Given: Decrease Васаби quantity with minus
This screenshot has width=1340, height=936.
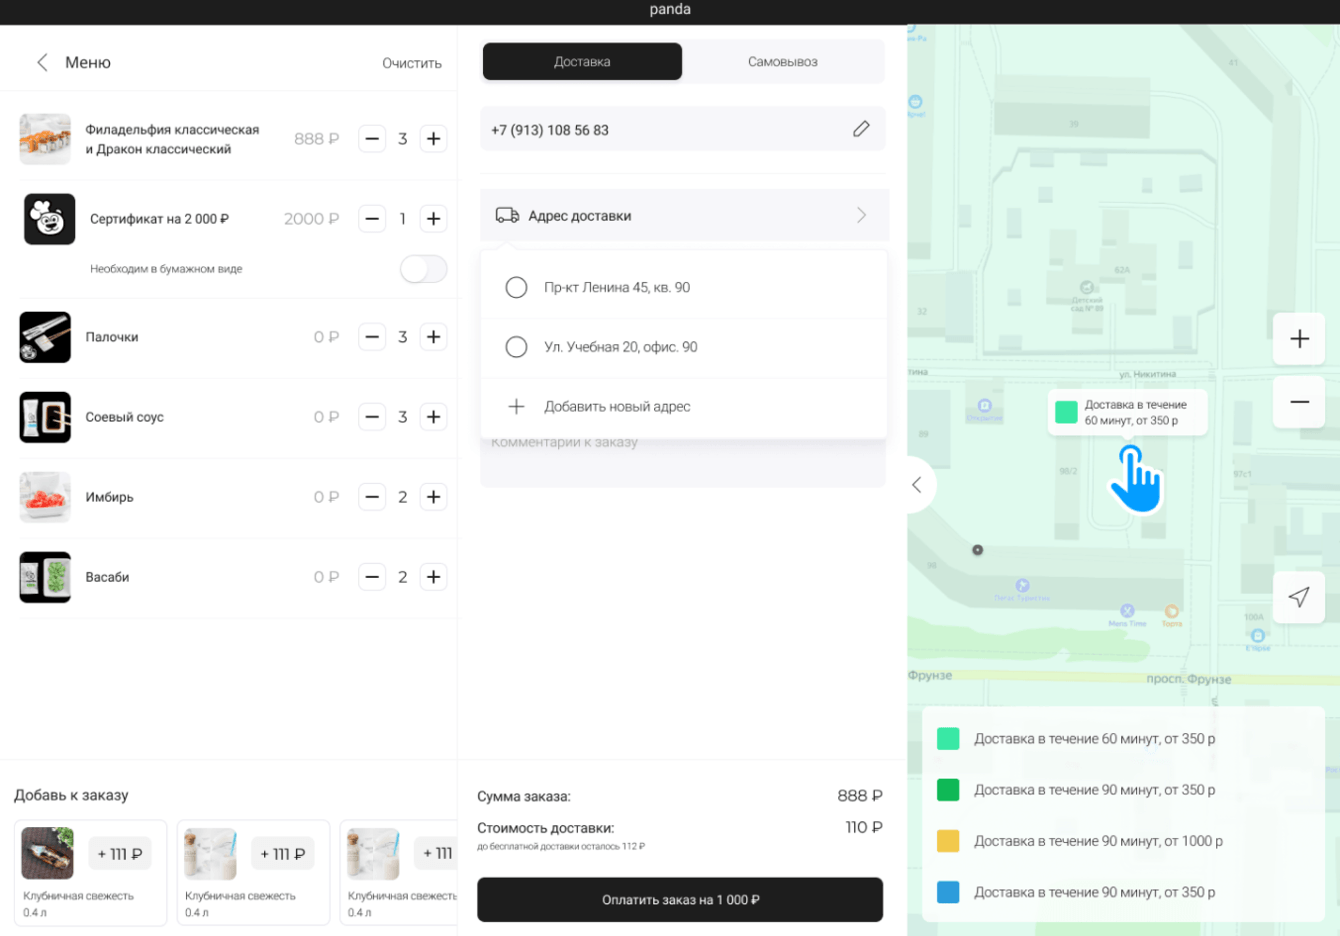Looking at the screenshot, I should 372,577.
